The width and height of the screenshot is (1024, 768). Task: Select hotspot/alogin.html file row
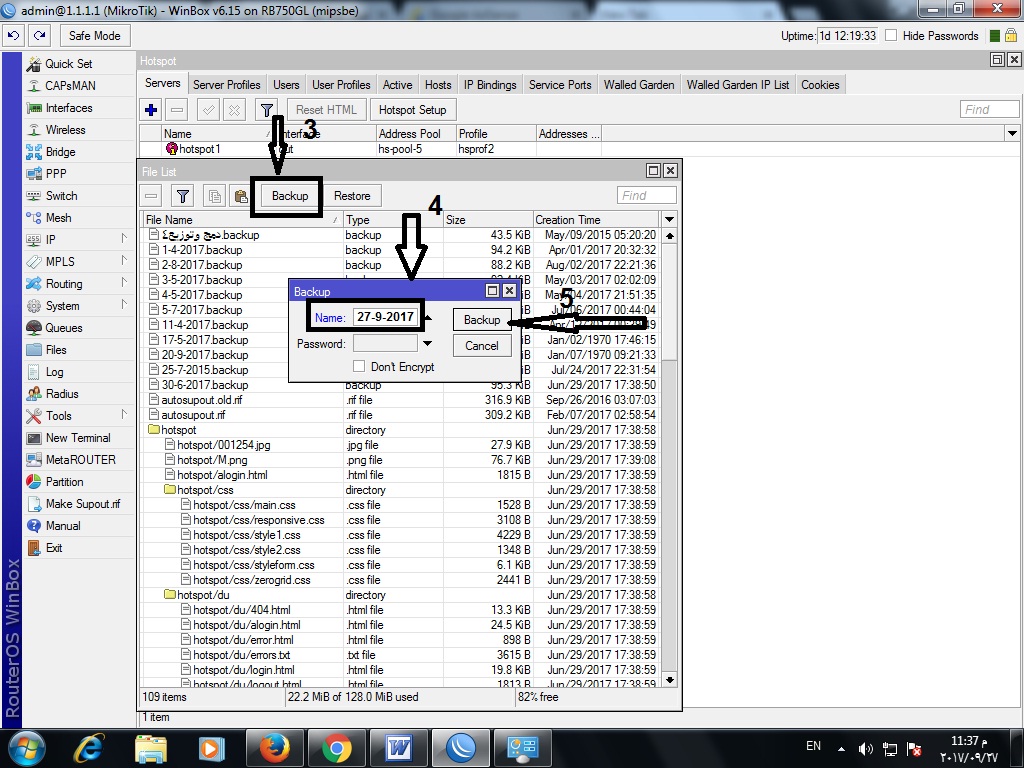(400, 475)
